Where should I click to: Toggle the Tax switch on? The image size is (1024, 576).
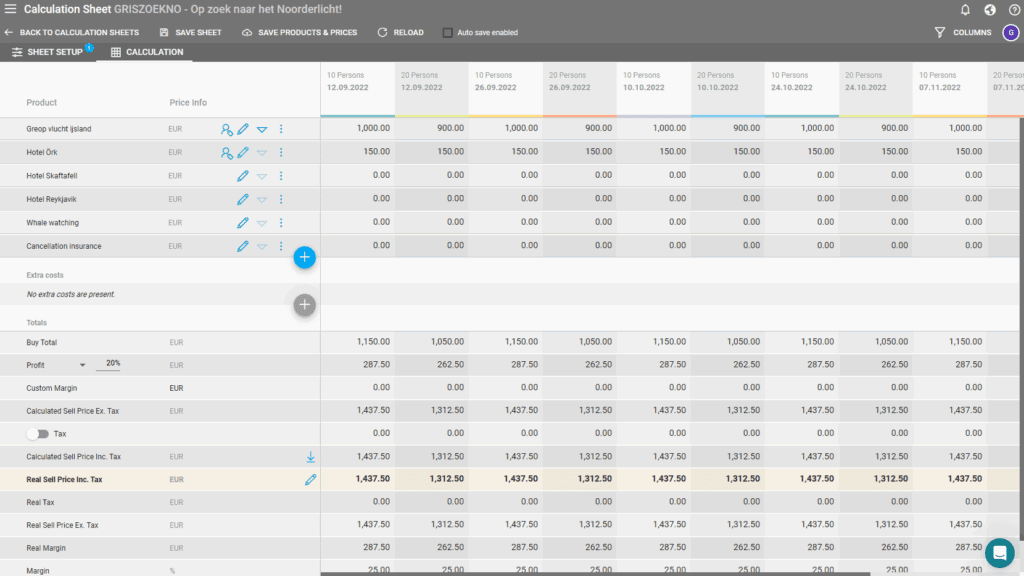38,434
